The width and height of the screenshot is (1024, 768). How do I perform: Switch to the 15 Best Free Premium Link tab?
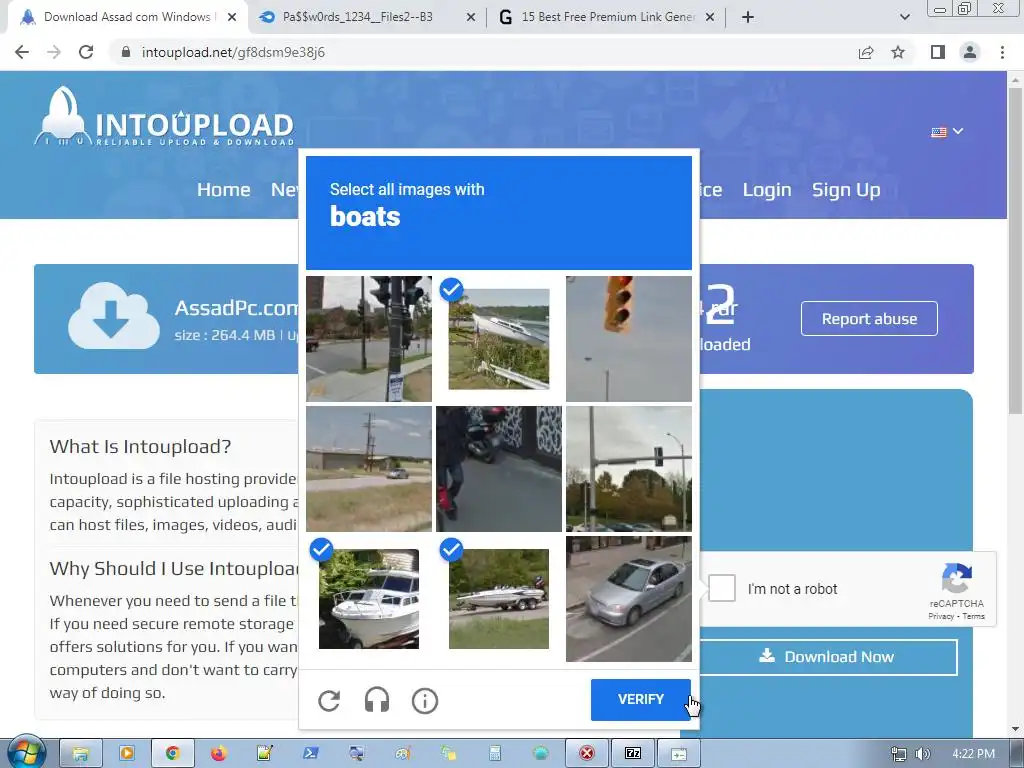tap(607, 18)
